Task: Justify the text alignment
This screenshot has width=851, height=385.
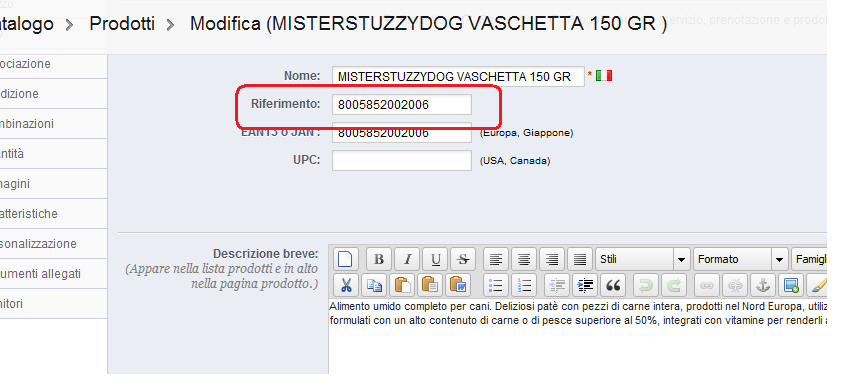Action: coord(580,260)
